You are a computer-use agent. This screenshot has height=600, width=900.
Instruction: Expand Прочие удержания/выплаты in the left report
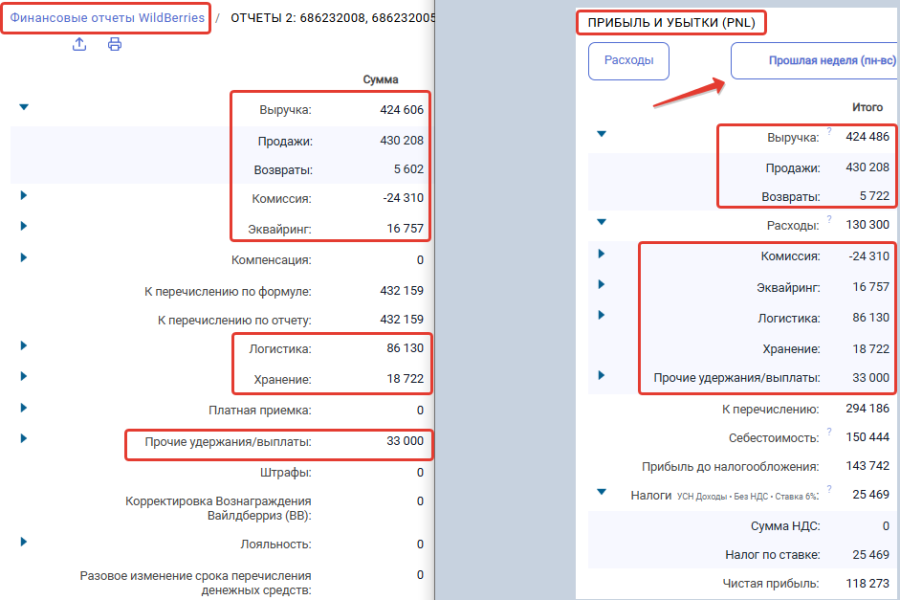click(24, 438)
